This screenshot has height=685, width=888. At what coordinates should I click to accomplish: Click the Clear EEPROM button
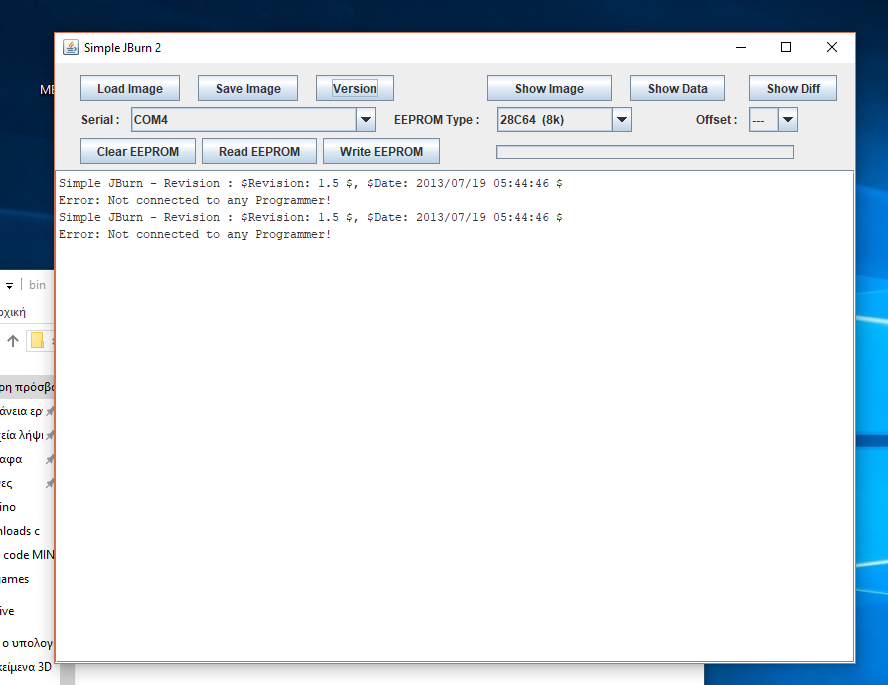[x=138, y=152]
